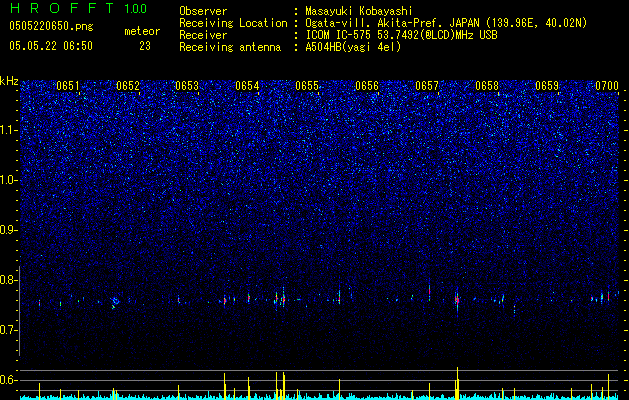The width and height of the screenshot is (629, 400).
Task: Click the Observer label
Action: [x=203, y=11]
